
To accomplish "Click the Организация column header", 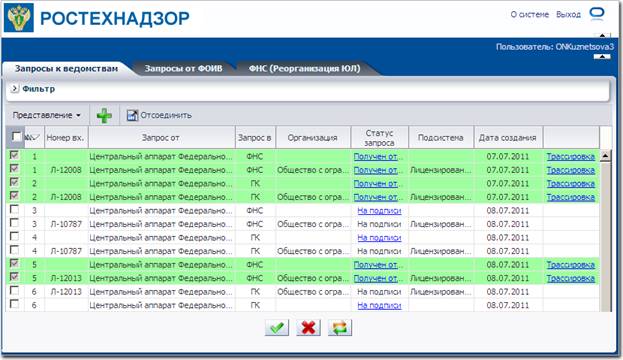I will click(x=312, y=138).
